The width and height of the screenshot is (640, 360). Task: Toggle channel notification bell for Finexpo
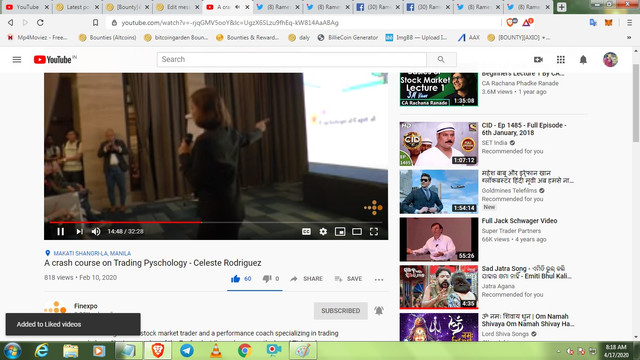(x=379, y=311)
